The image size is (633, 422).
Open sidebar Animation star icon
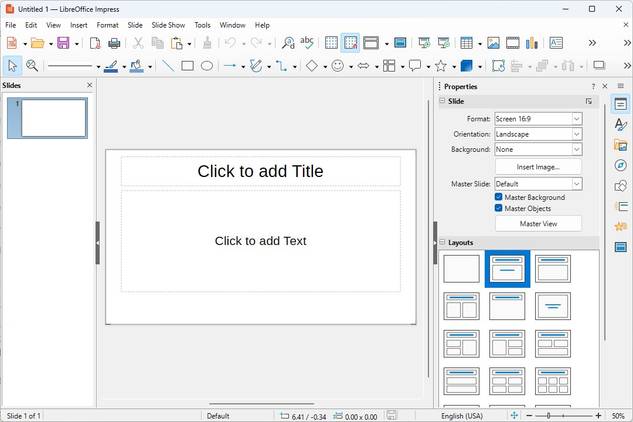(620, 227)
